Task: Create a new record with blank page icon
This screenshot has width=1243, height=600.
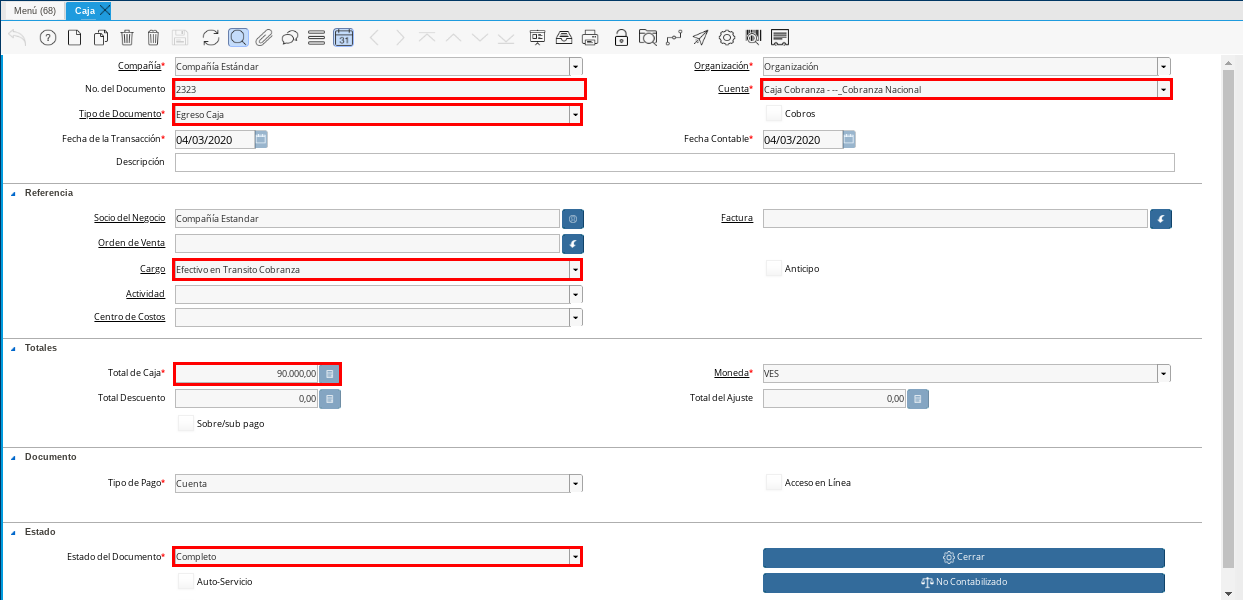Action: click(x=74, y=38)
